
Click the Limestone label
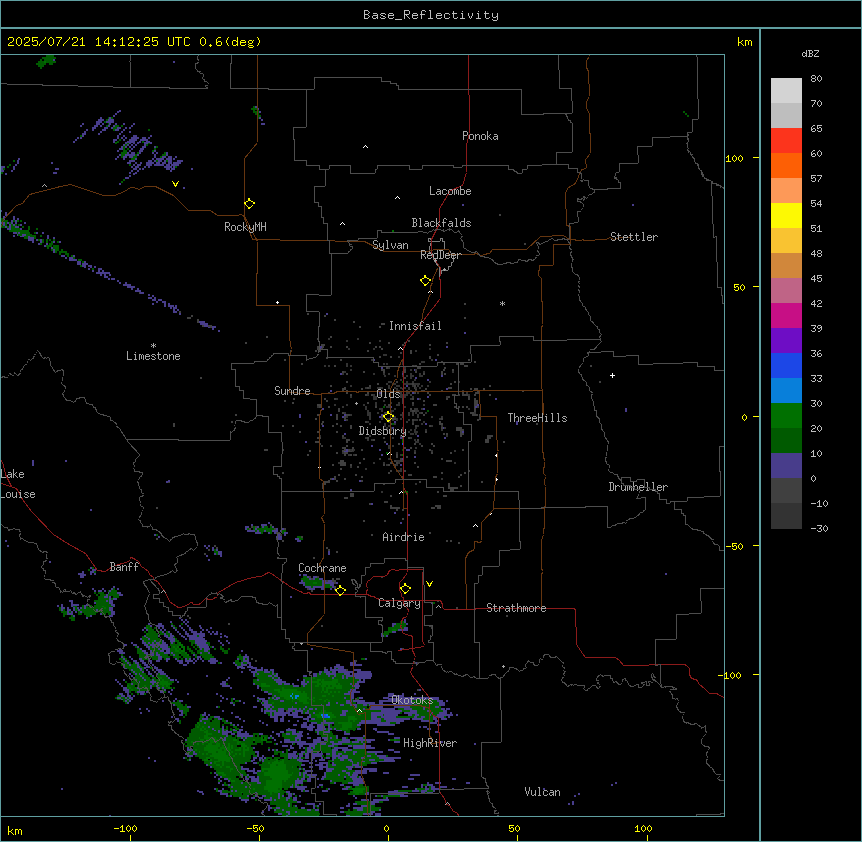point(153,356)
